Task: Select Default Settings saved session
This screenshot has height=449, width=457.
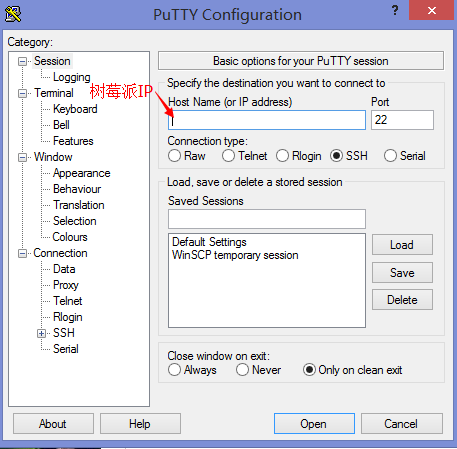Action: pyautogui.click(x=209, y=242)
